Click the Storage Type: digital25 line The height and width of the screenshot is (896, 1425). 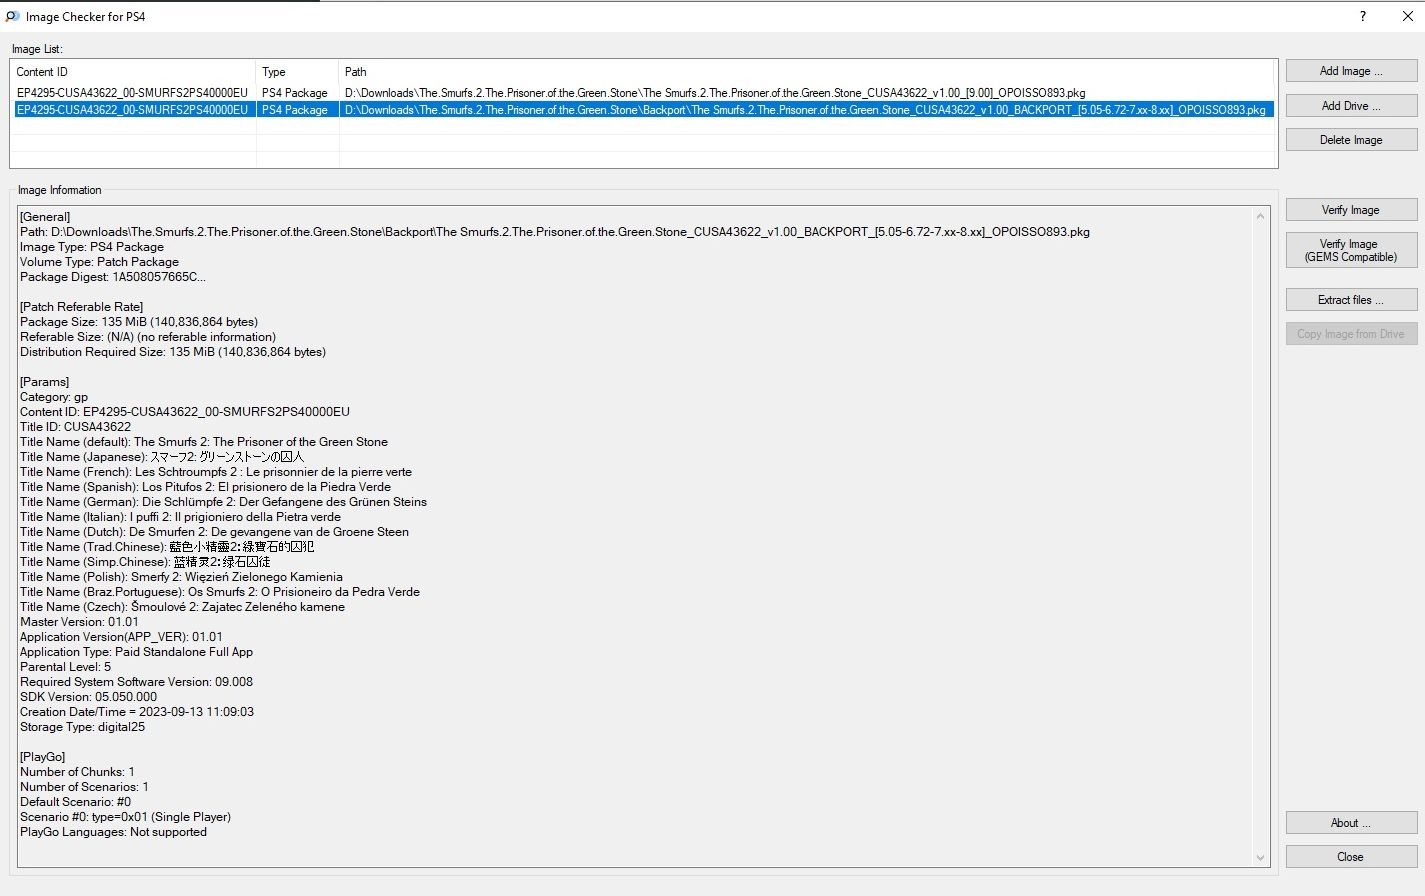point(82,727)
